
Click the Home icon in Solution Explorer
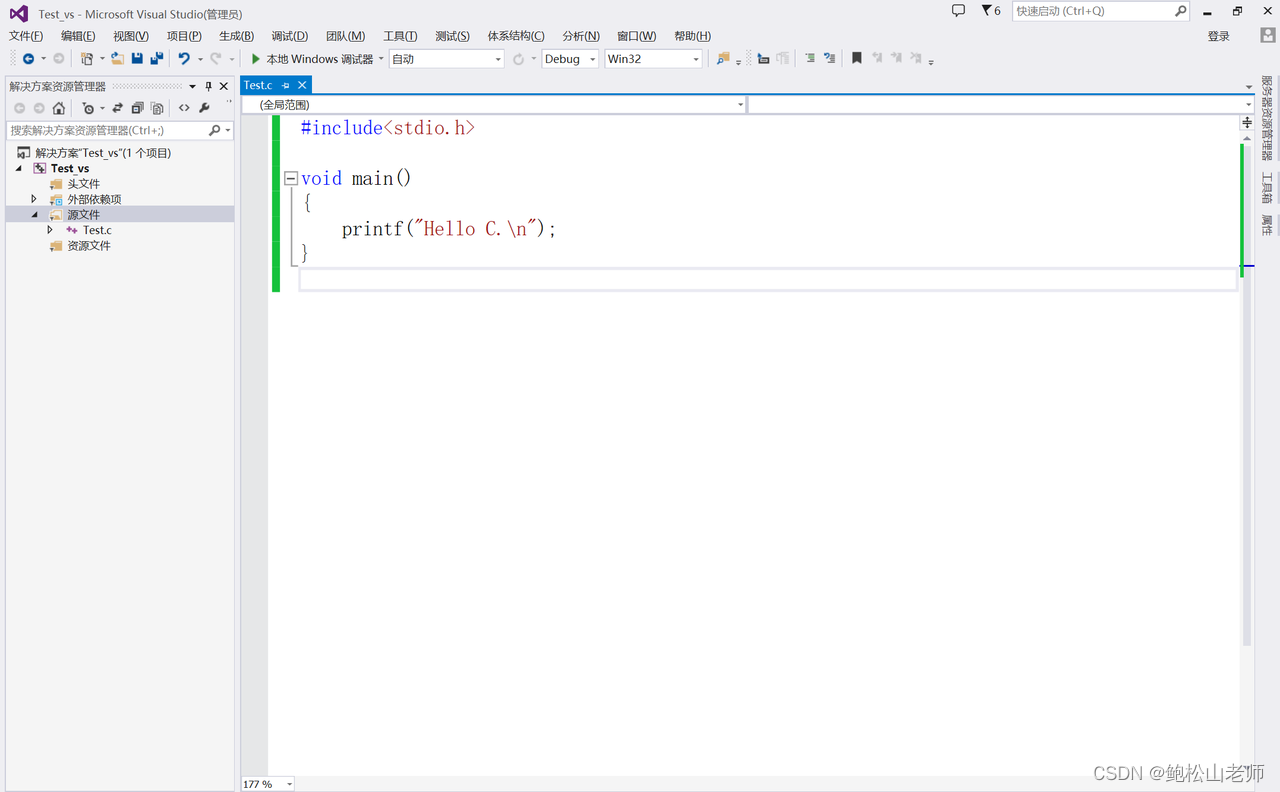(59, 108)
